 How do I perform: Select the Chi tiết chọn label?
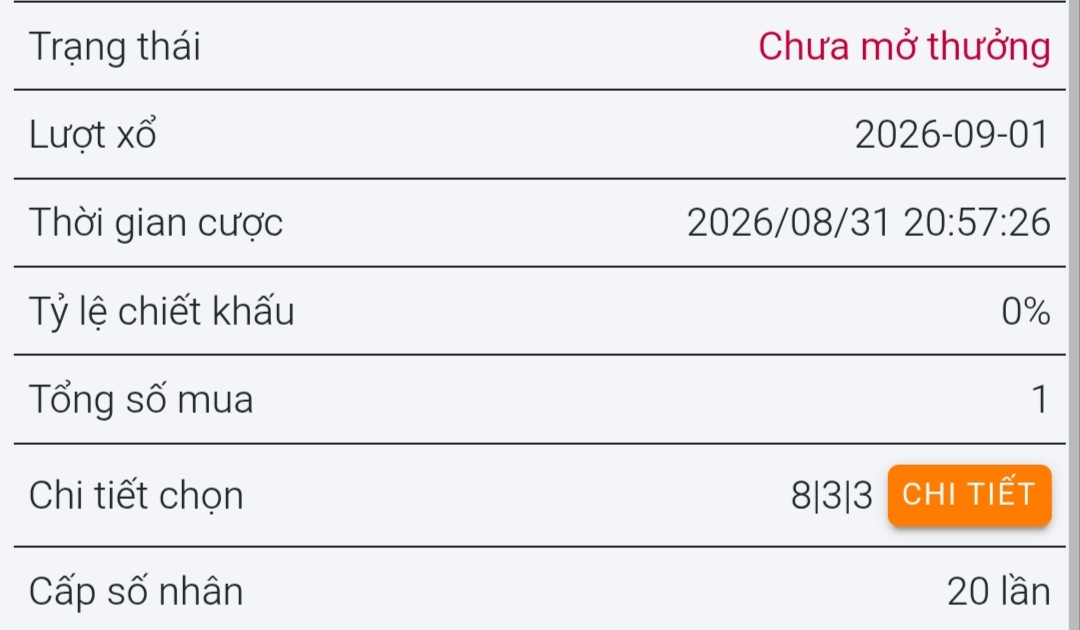pos(136,496)
